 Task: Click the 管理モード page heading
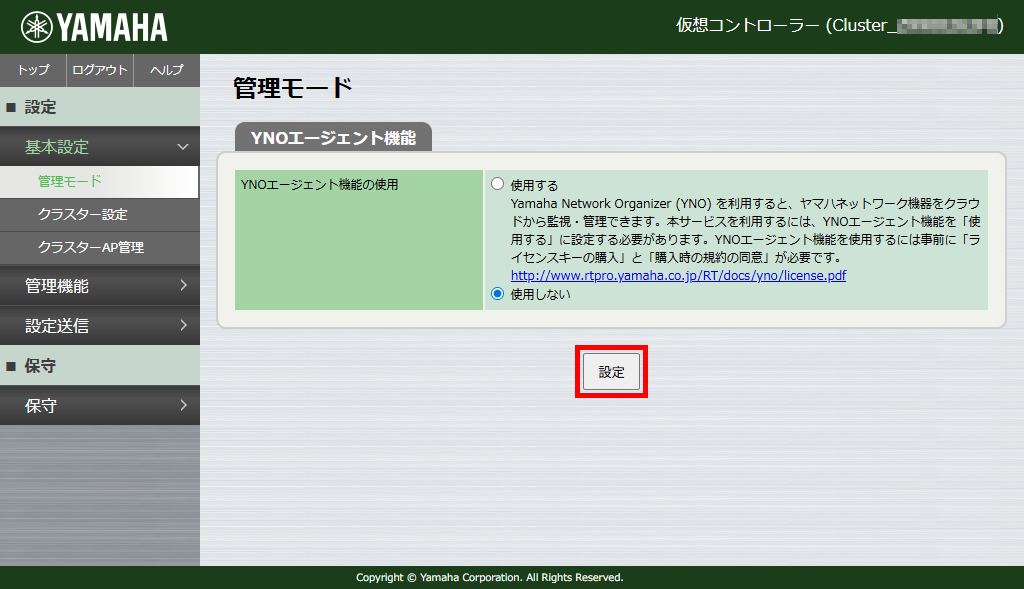293,88
